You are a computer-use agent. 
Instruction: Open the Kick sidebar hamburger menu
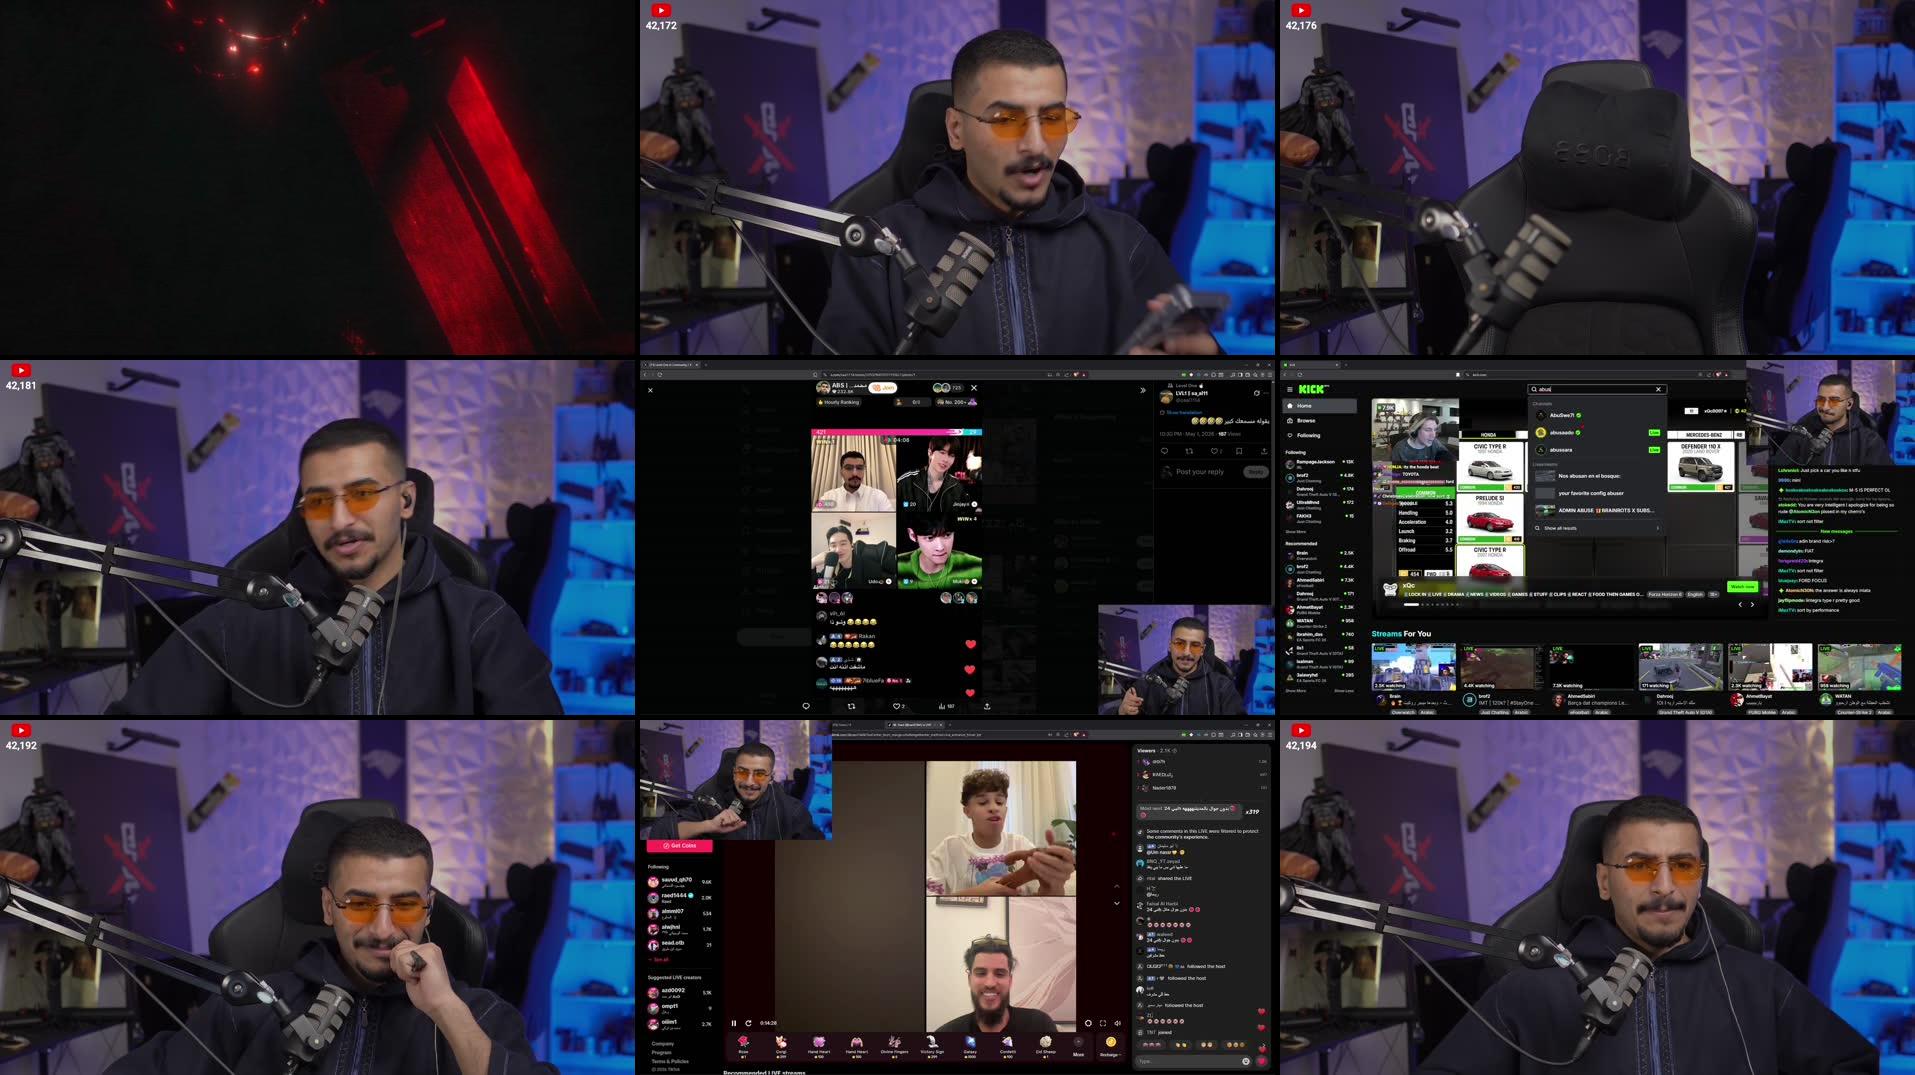point(1289,389)
